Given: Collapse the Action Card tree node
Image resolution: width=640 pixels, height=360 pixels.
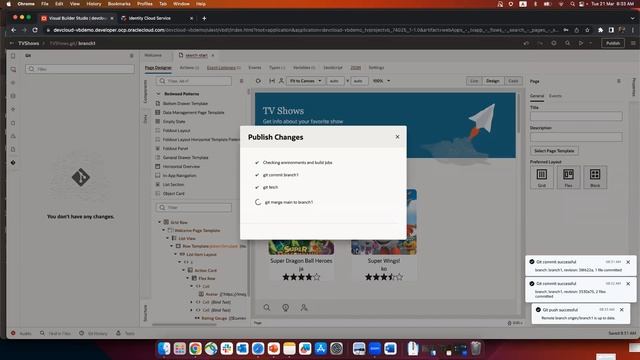Looking at the screenshot, I should coord(184,270).
